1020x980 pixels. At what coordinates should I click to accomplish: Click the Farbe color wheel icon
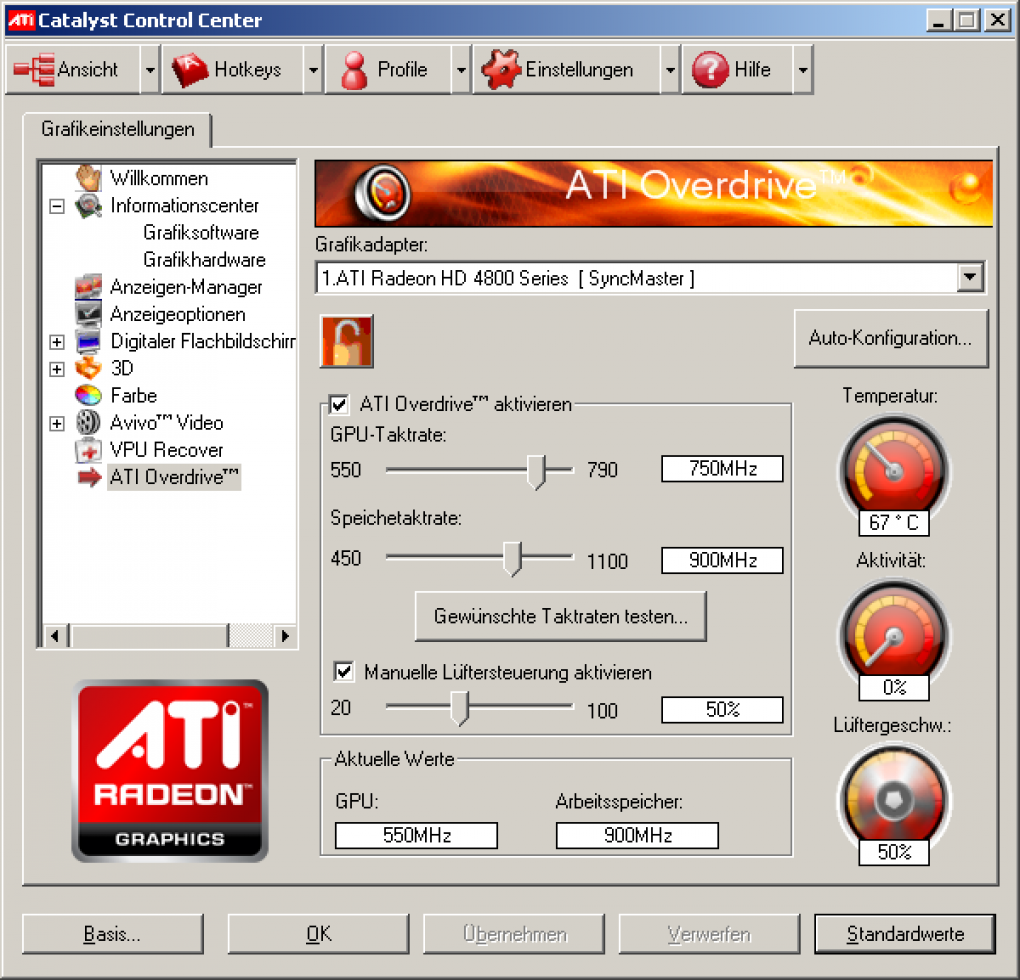pyautogui.click(x=88, y=395)
